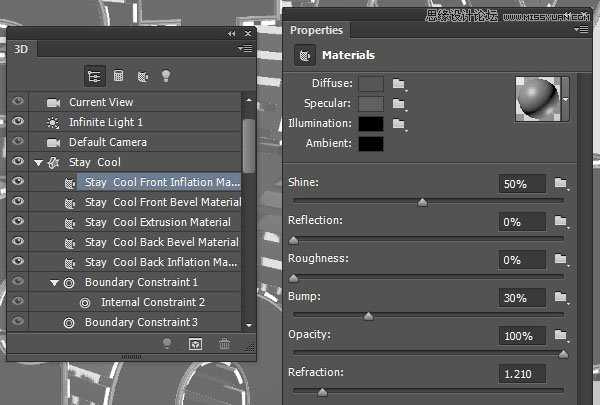This screenshot has height=405, width=600.
Task: Filter 3D panel by meshes
Action: [119, 76]
